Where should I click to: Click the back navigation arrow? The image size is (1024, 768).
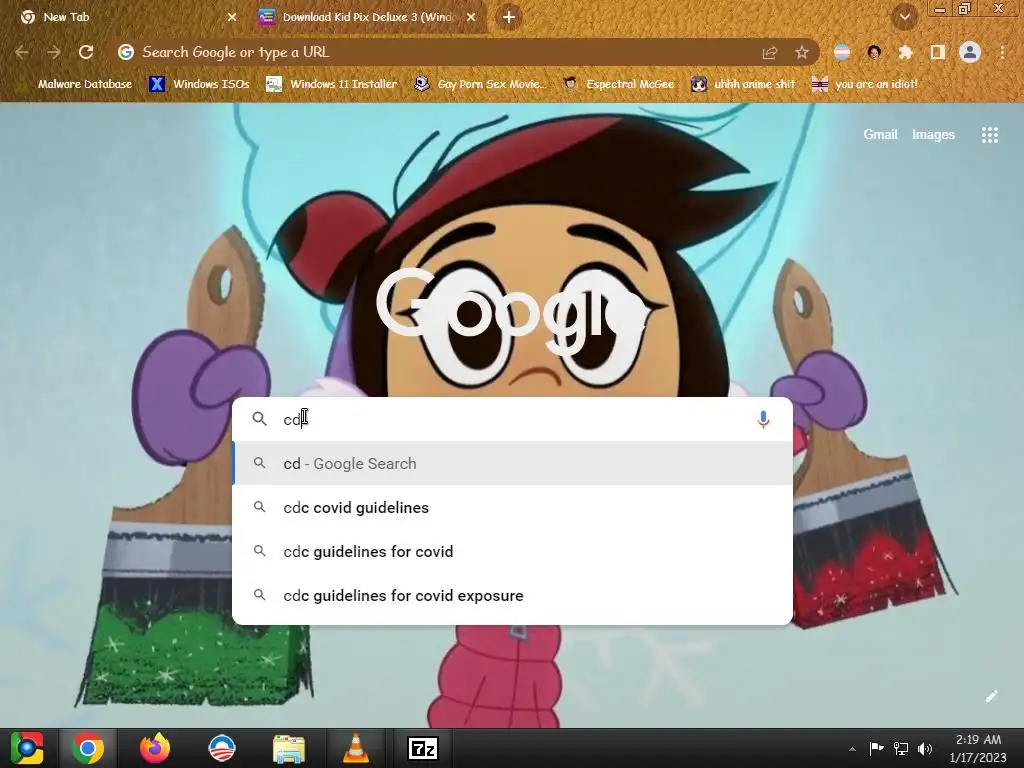[22, 52]
